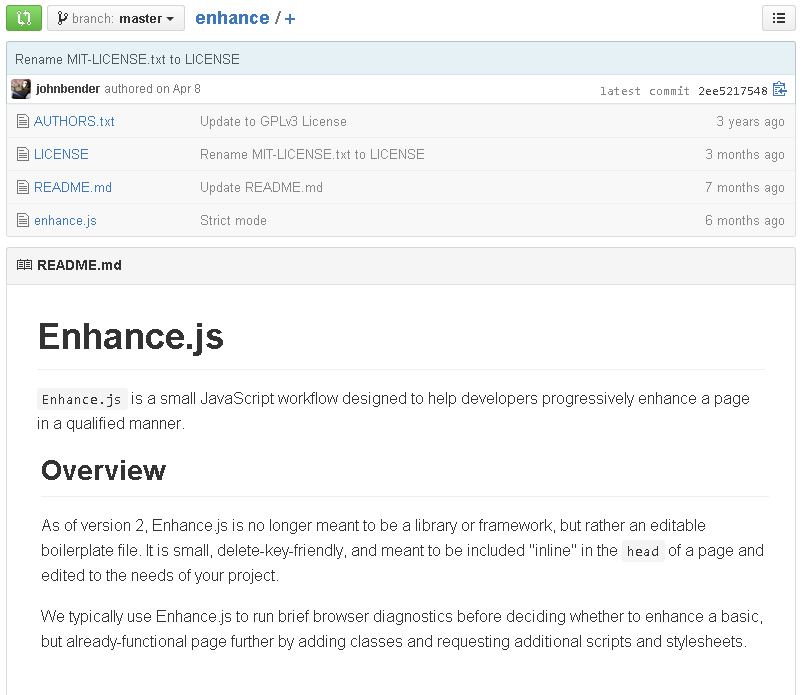This screenshot has width=803, height=695.
Task: Open the LICENSE file
Action: pyautogui.click(x=61, y=154)
